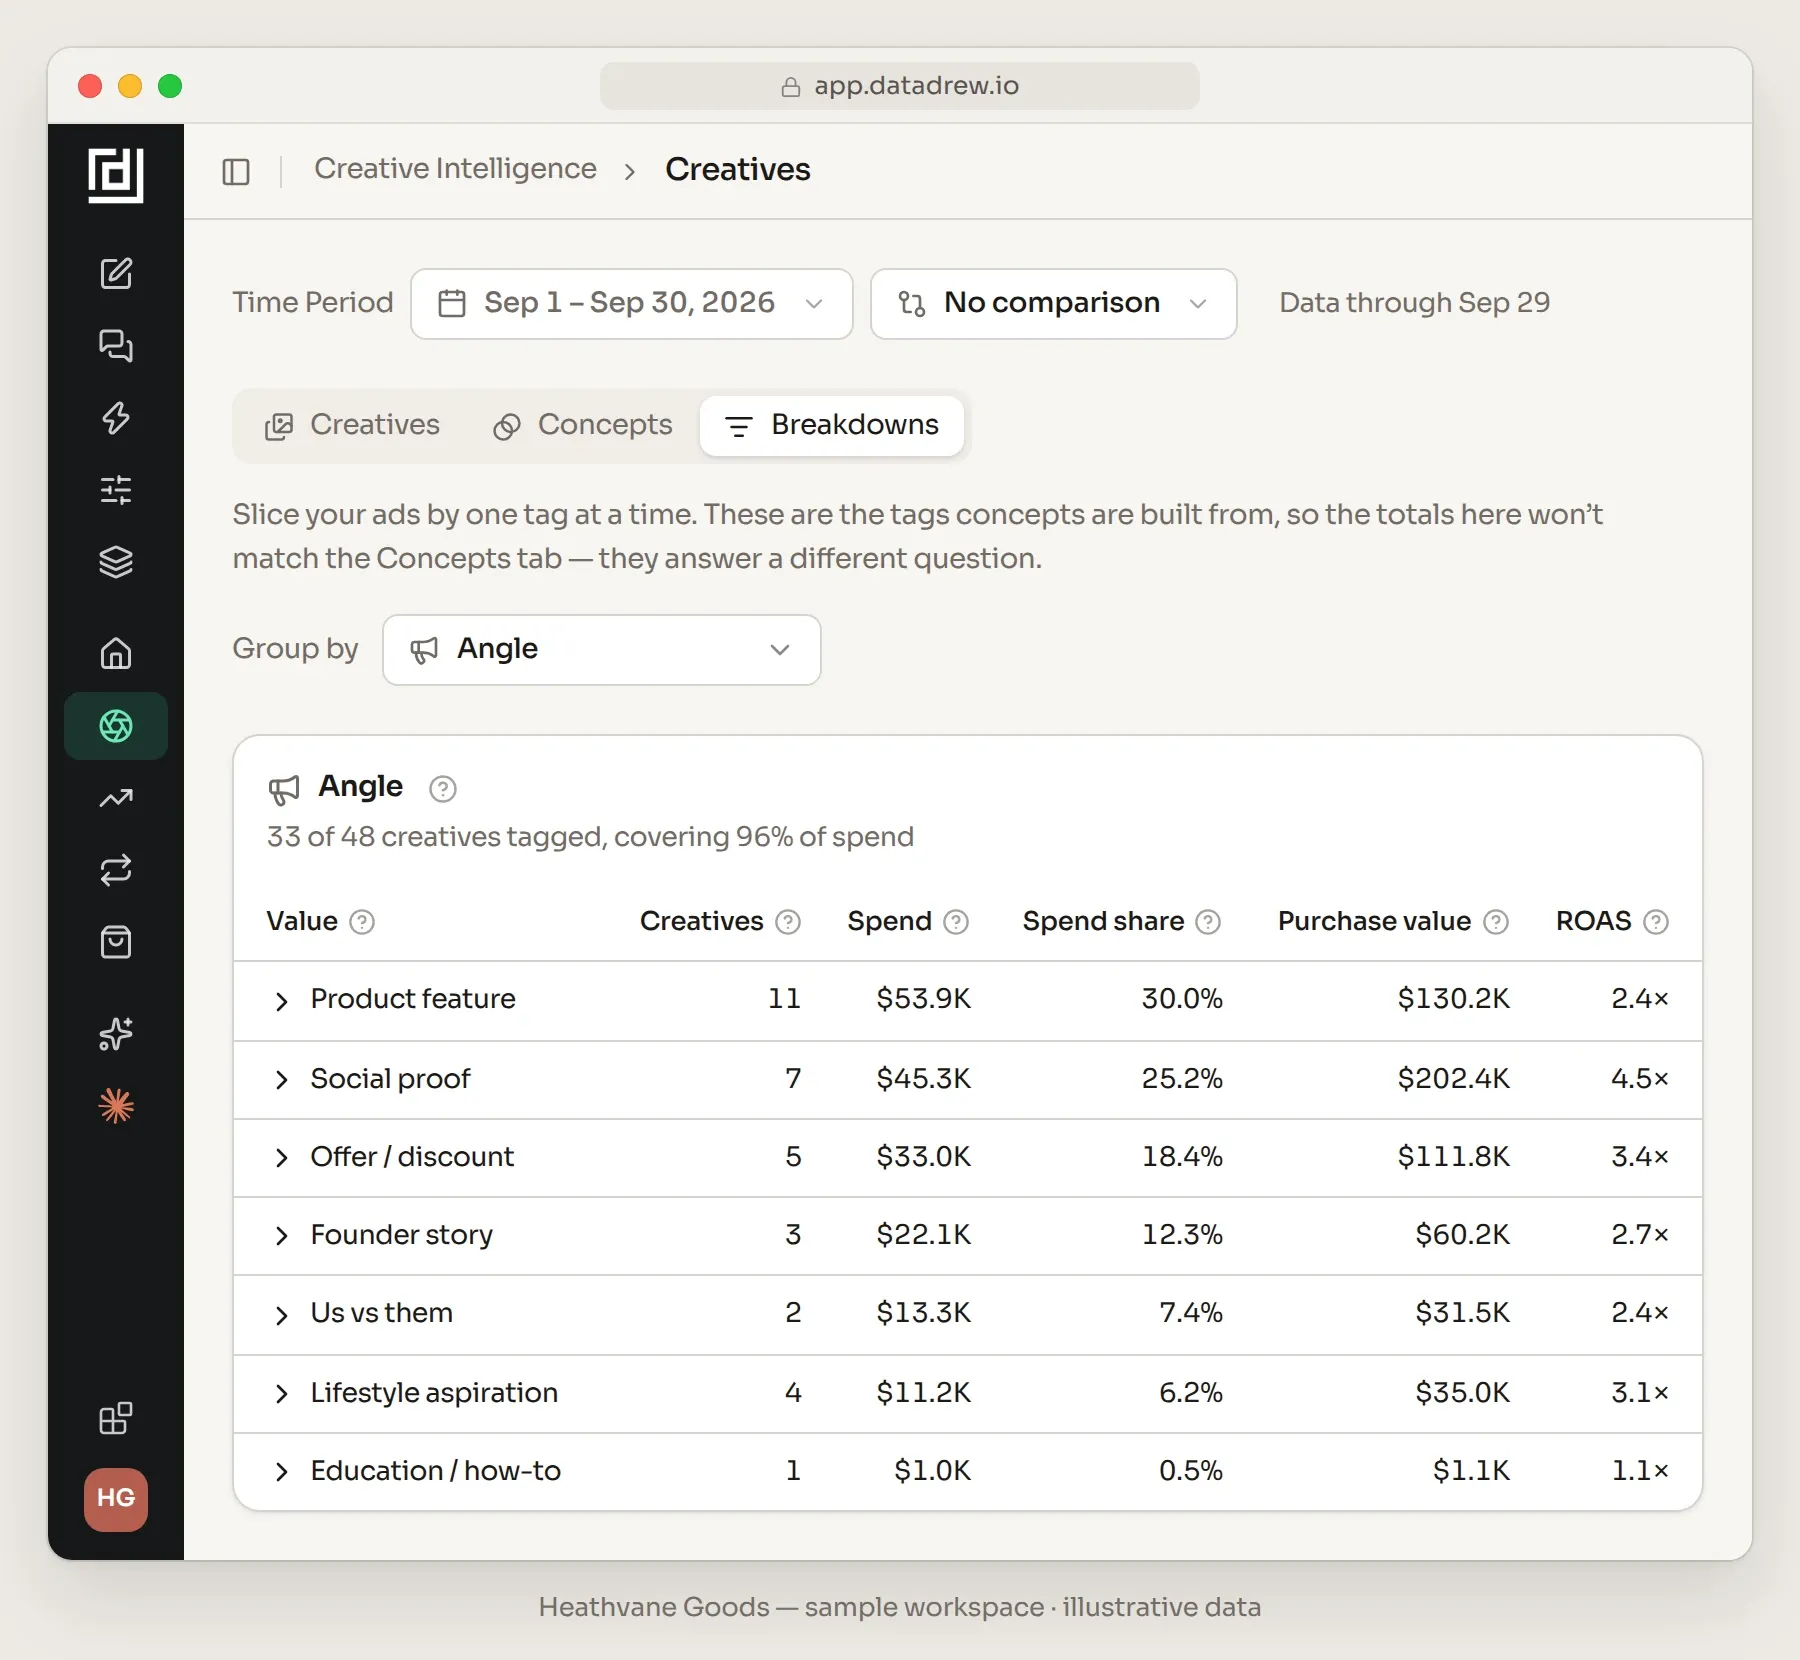Open the lightning bolt icon in sidebar

point(116,418)
